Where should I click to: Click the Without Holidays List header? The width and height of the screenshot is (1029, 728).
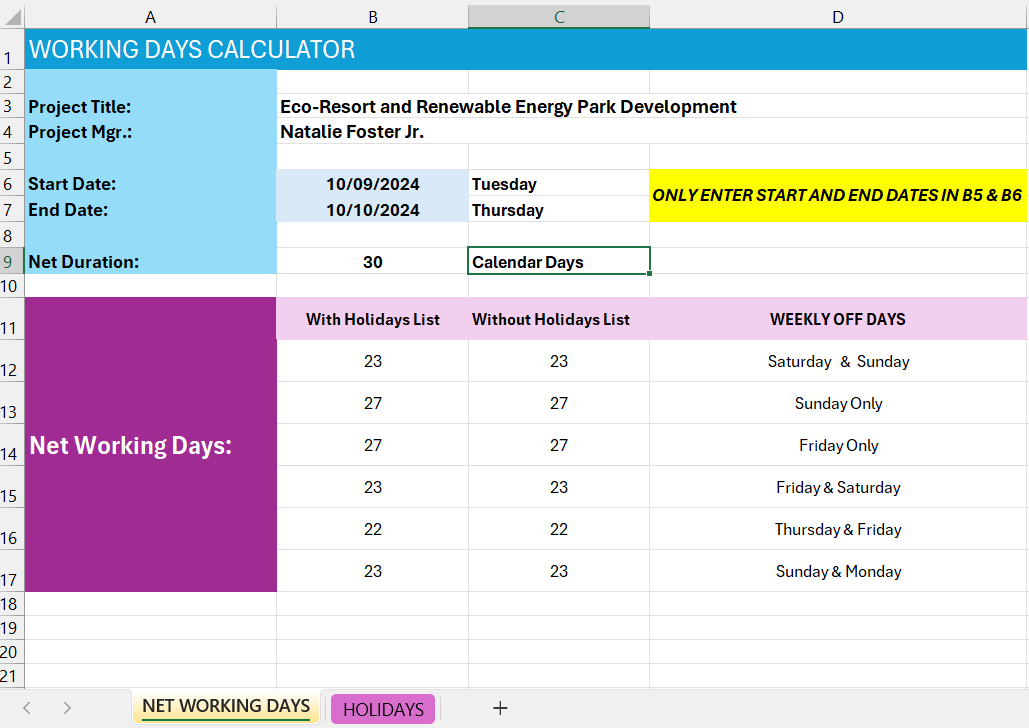(x=559, y=319)
